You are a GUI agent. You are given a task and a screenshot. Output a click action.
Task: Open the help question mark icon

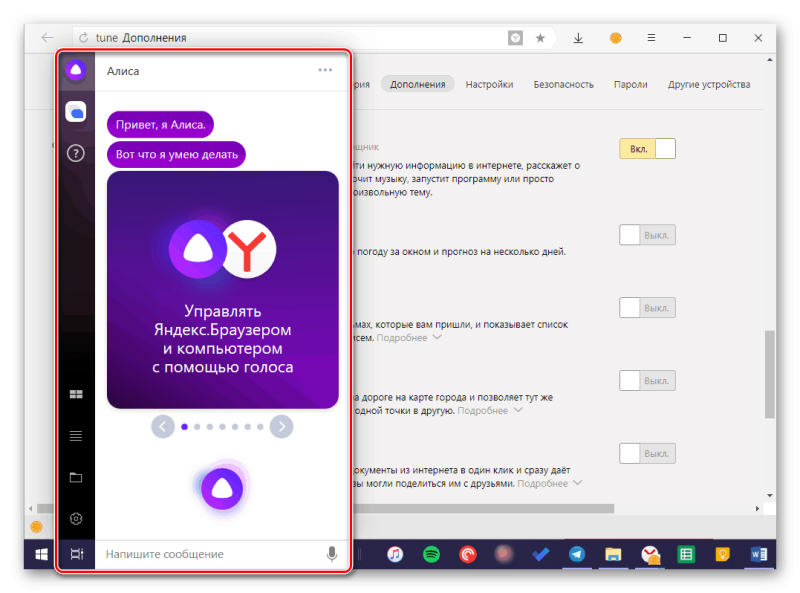(76, 153)
